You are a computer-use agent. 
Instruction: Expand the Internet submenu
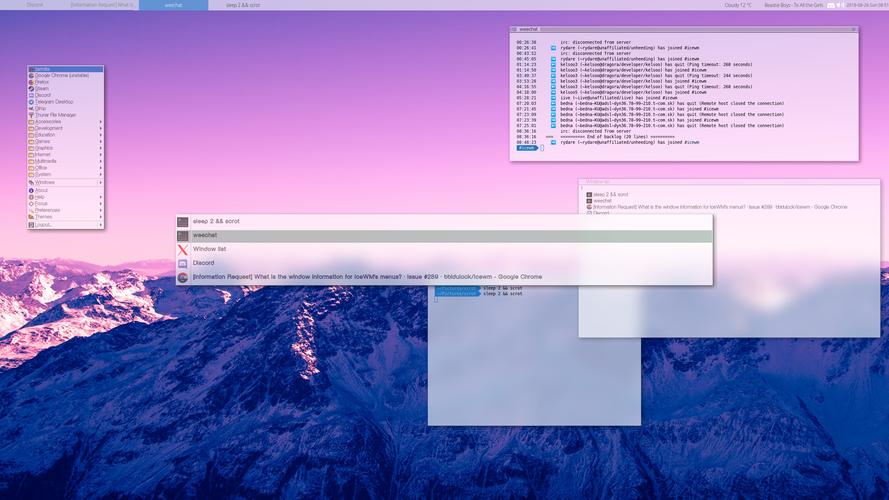point(65,155)
